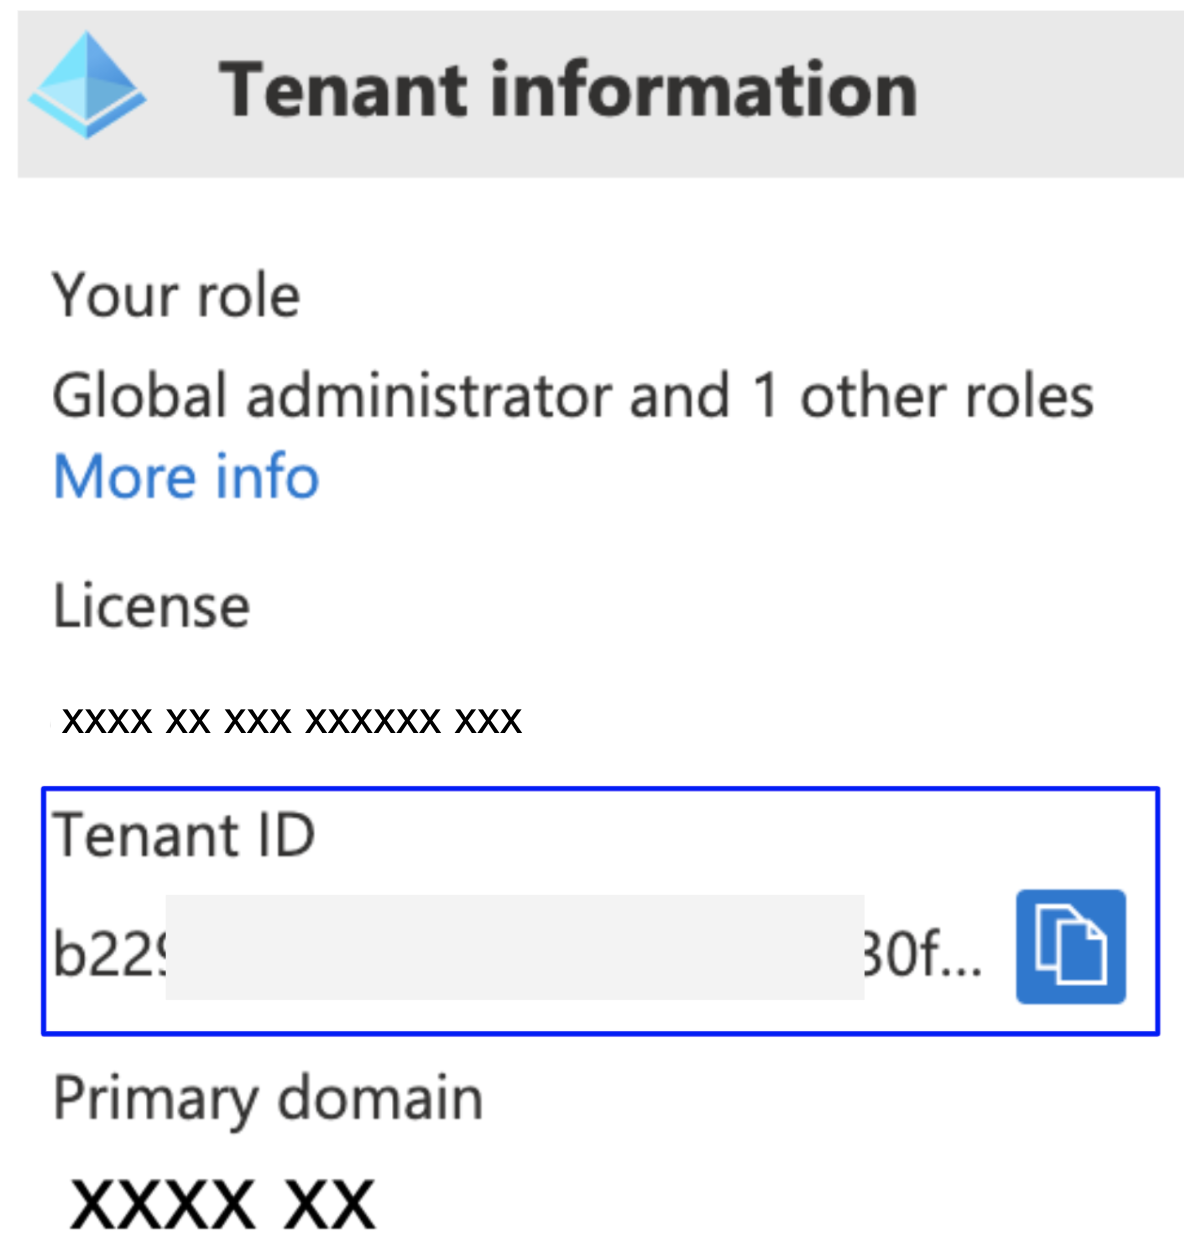
Task: Click the Tenant information title text
Action: [571, 88]
